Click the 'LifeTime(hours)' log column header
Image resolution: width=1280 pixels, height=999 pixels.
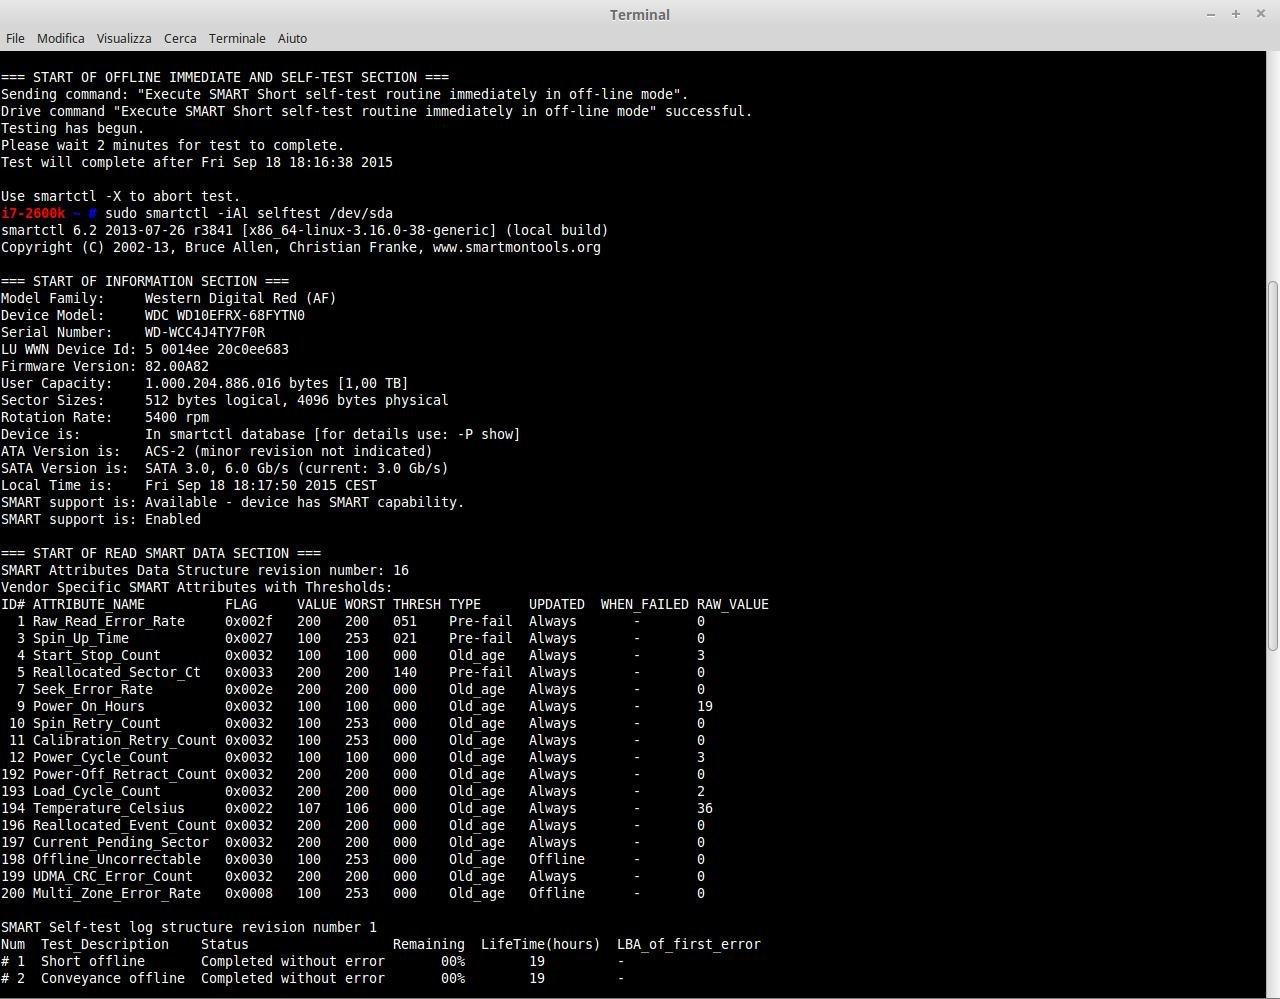(541, 944)
